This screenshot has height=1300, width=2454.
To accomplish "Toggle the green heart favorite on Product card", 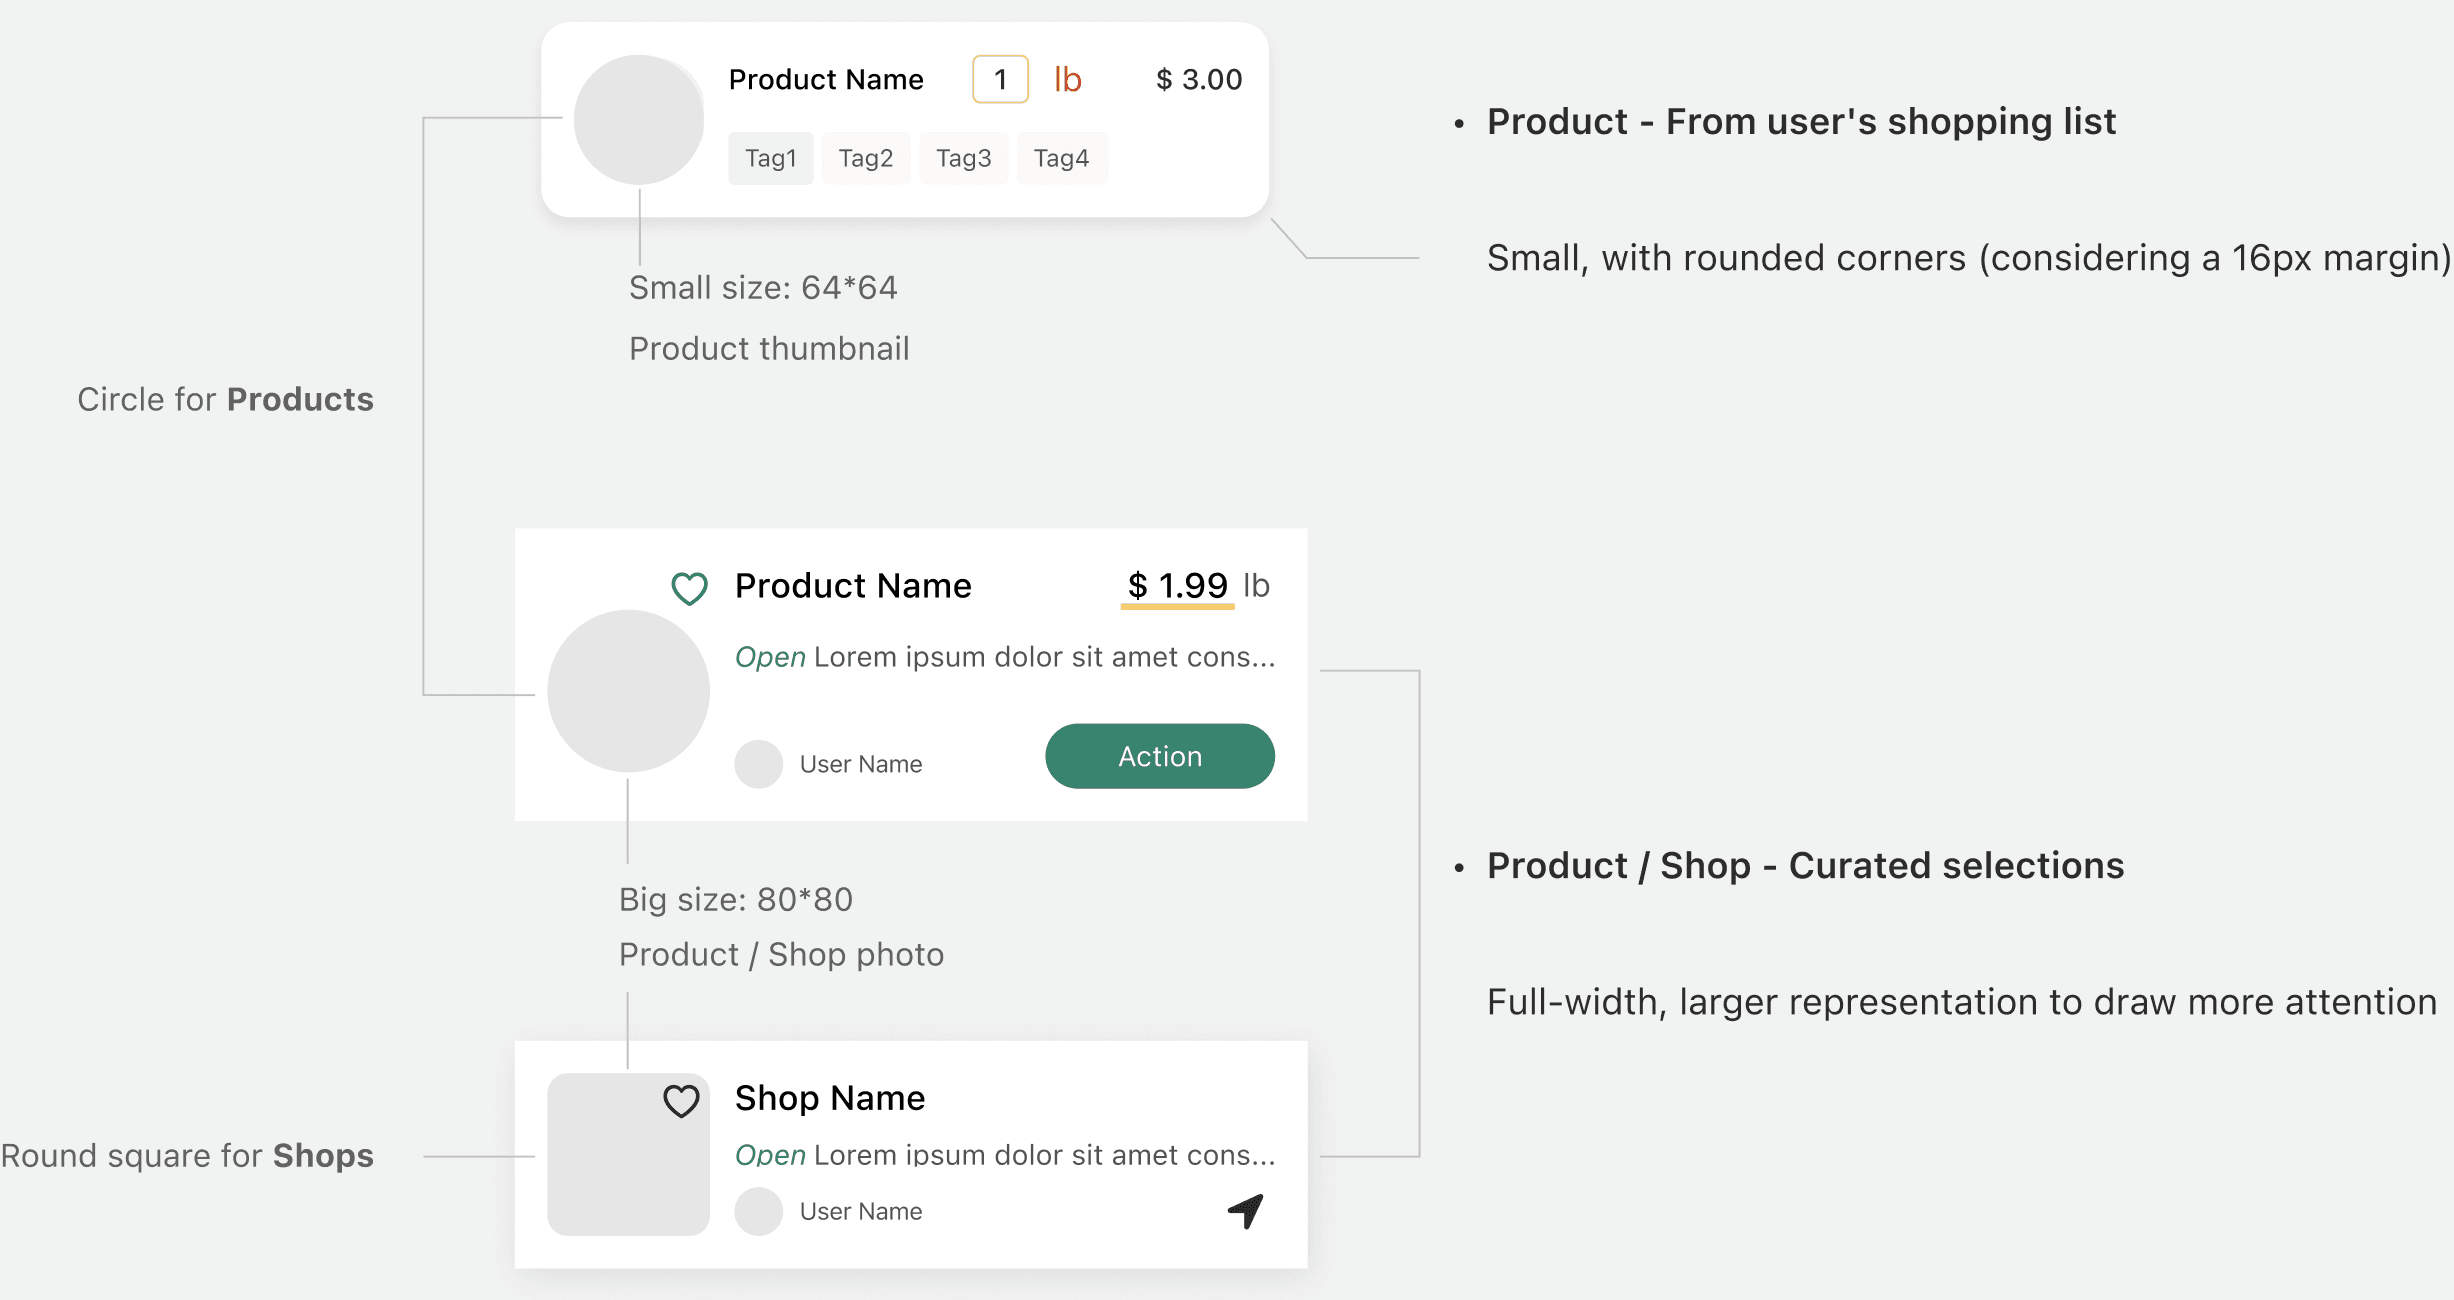I will point(689,588).
